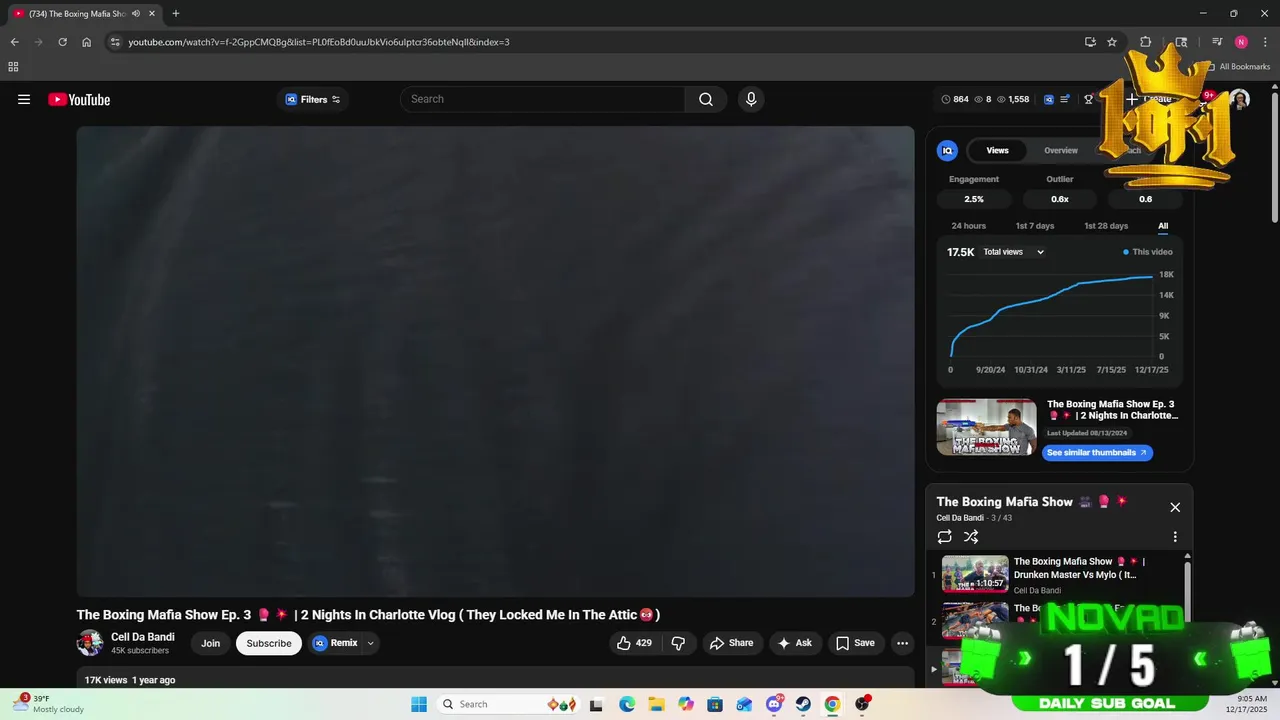The image size is (1280, 720).
Task: Open Discord from the taskbar
Action: [774, 704]
